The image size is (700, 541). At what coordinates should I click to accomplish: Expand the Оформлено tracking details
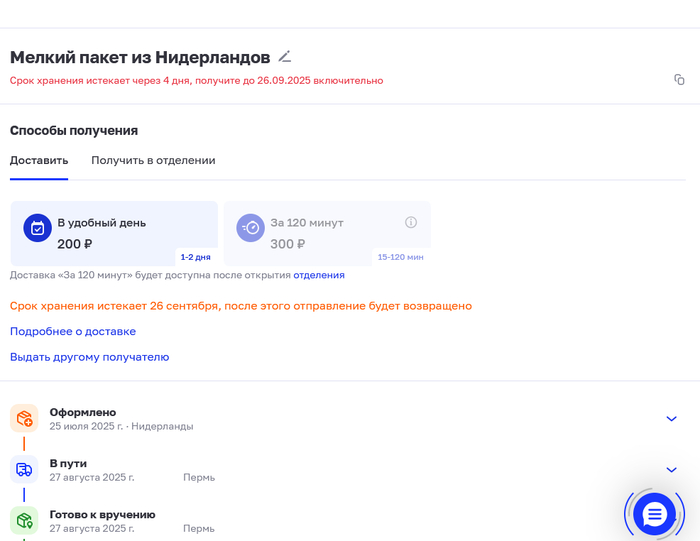pyautogui.click(x=671, y=419)
